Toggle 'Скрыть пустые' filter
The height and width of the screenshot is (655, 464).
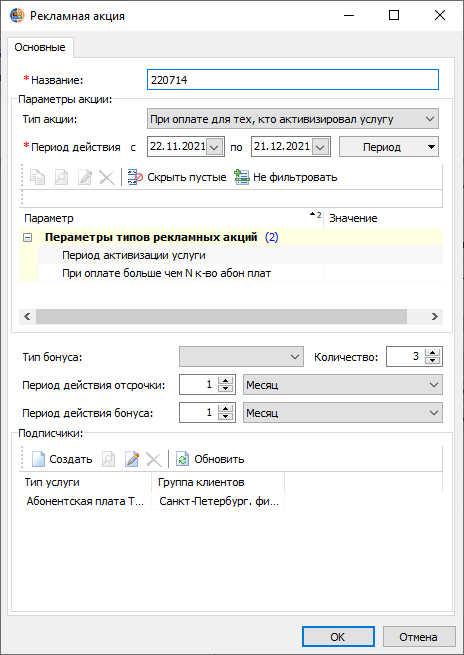click(177, 178)
